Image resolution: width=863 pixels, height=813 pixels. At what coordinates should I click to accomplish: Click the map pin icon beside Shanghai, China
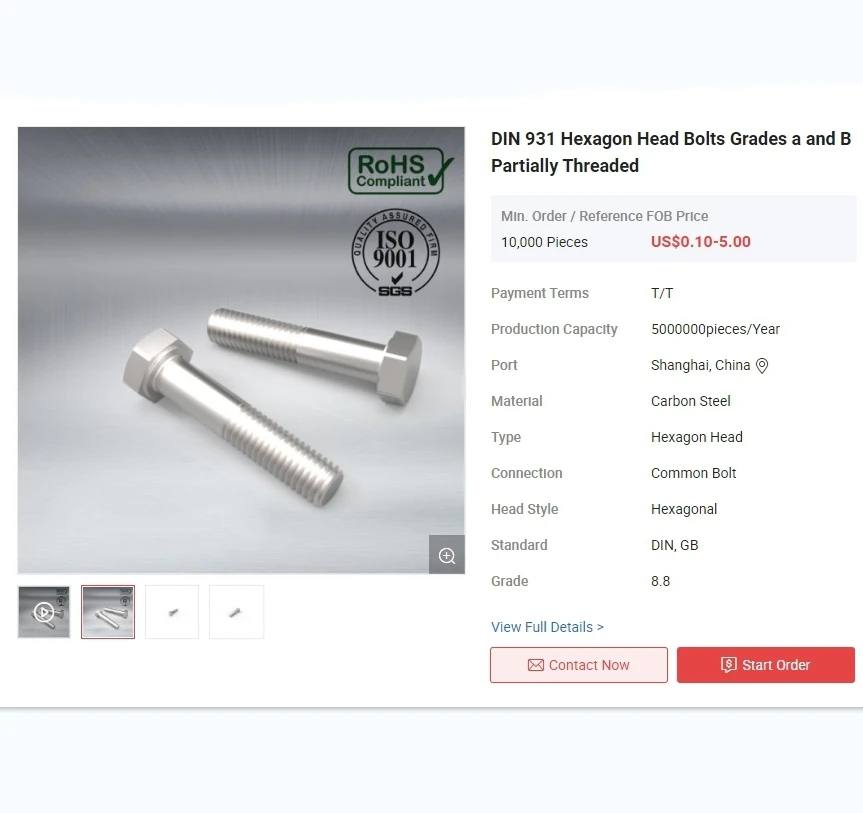pos(762,365)
